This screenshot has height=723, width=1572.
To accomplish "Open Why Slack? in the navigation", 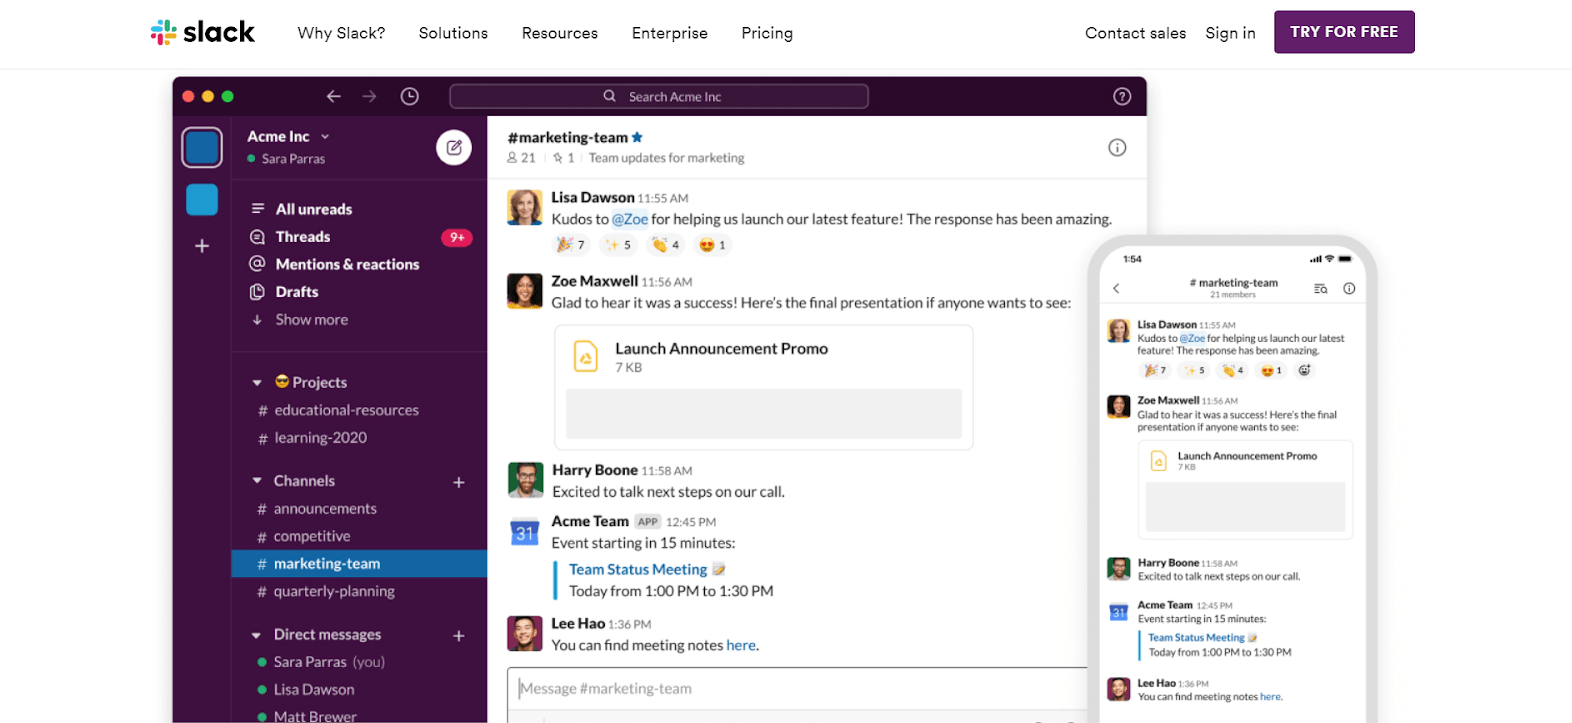I will click(341, 33).
